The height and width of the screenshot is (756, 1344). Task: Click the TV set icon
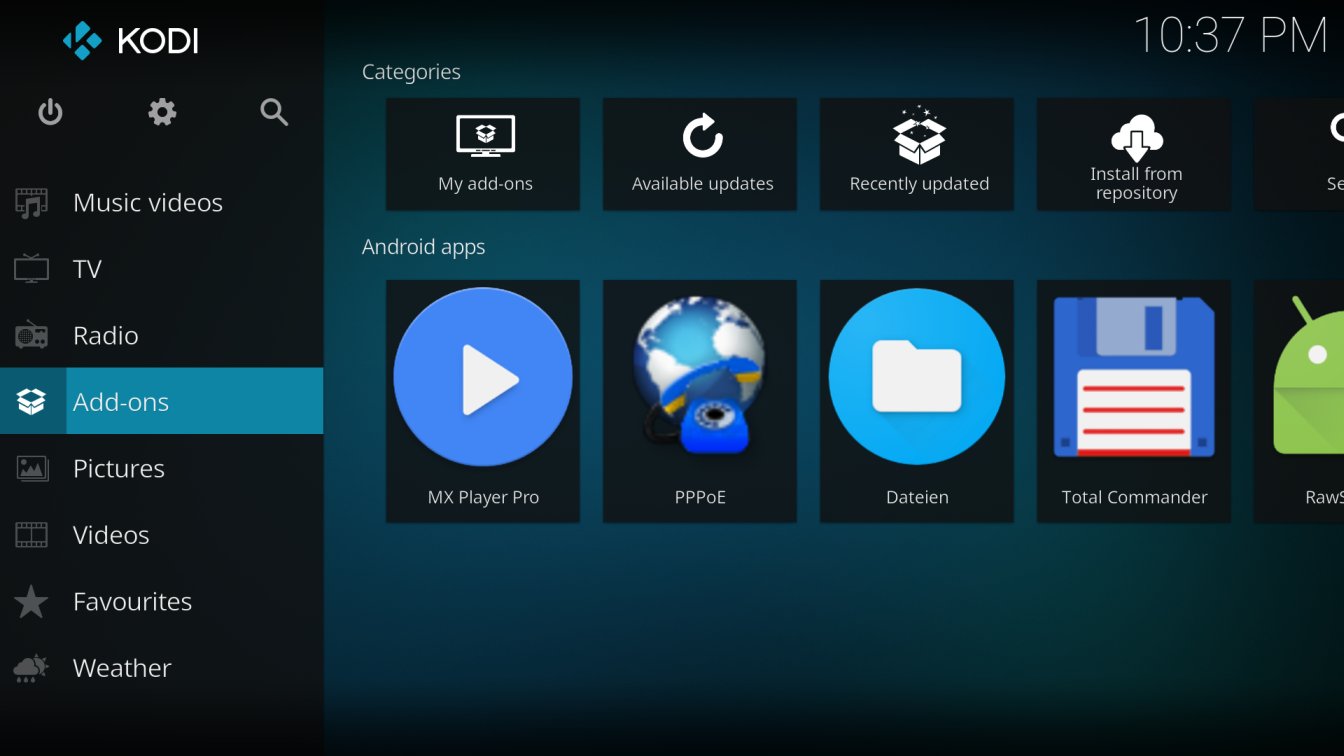(x=31, y=269)
